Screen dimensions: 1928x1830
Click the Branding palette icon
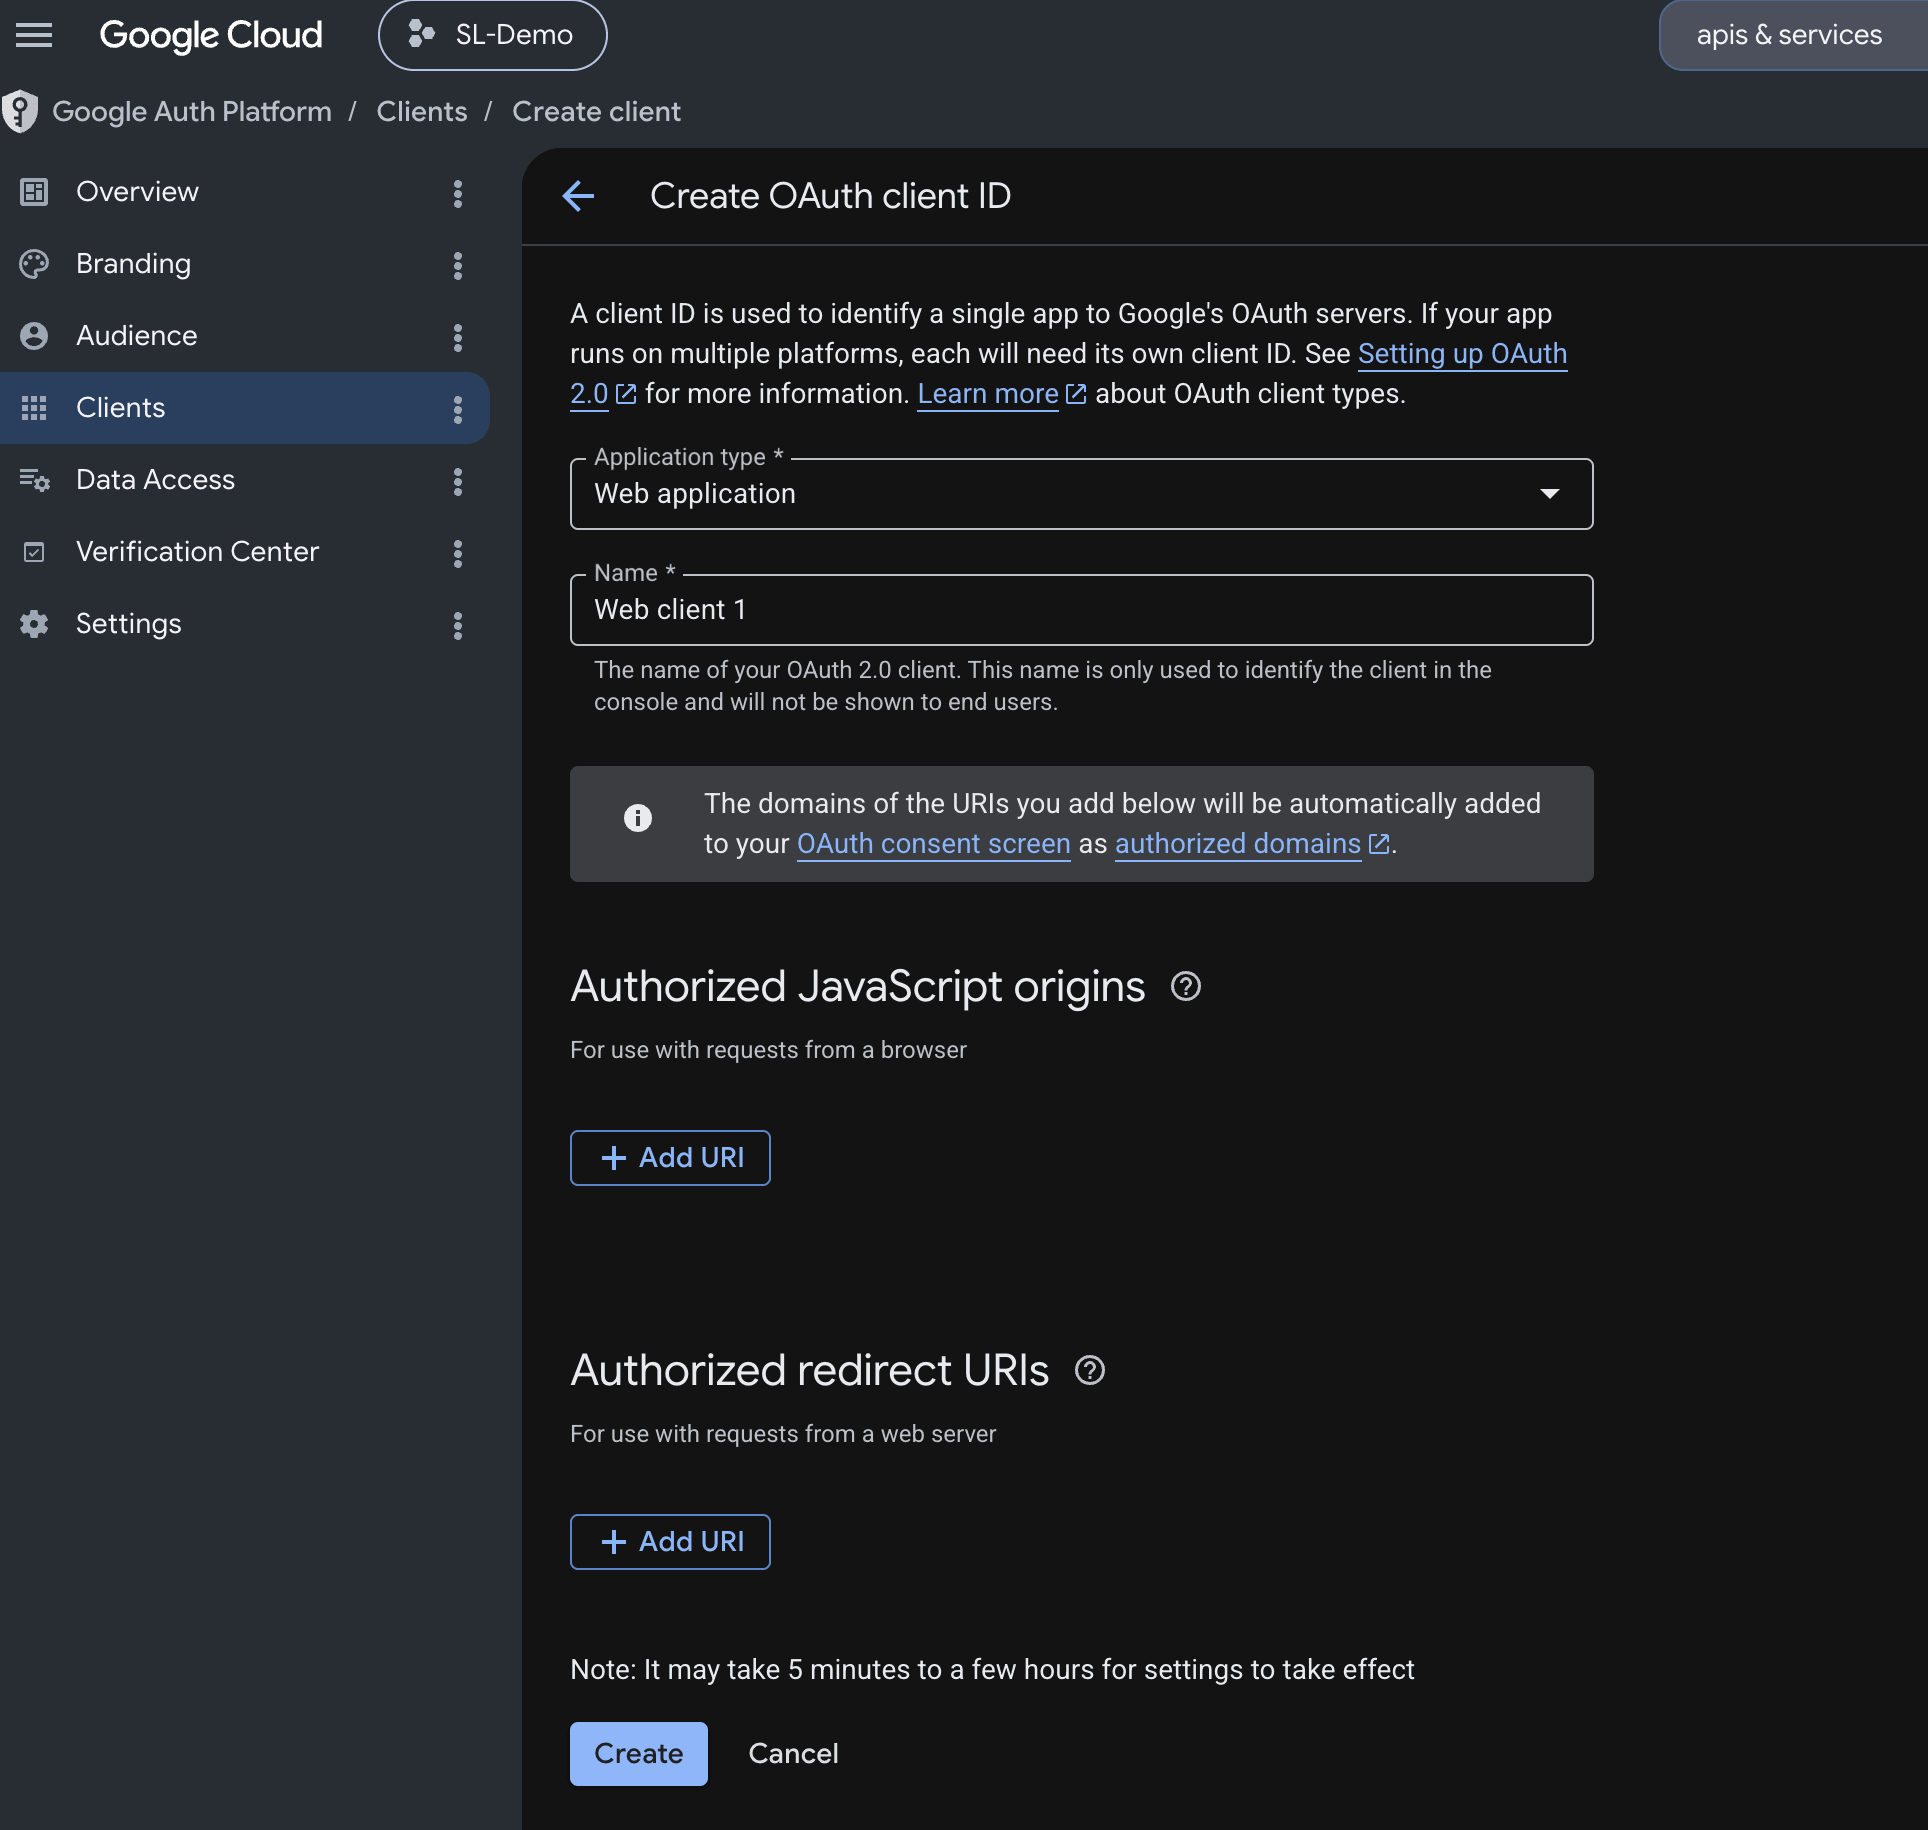34,264
